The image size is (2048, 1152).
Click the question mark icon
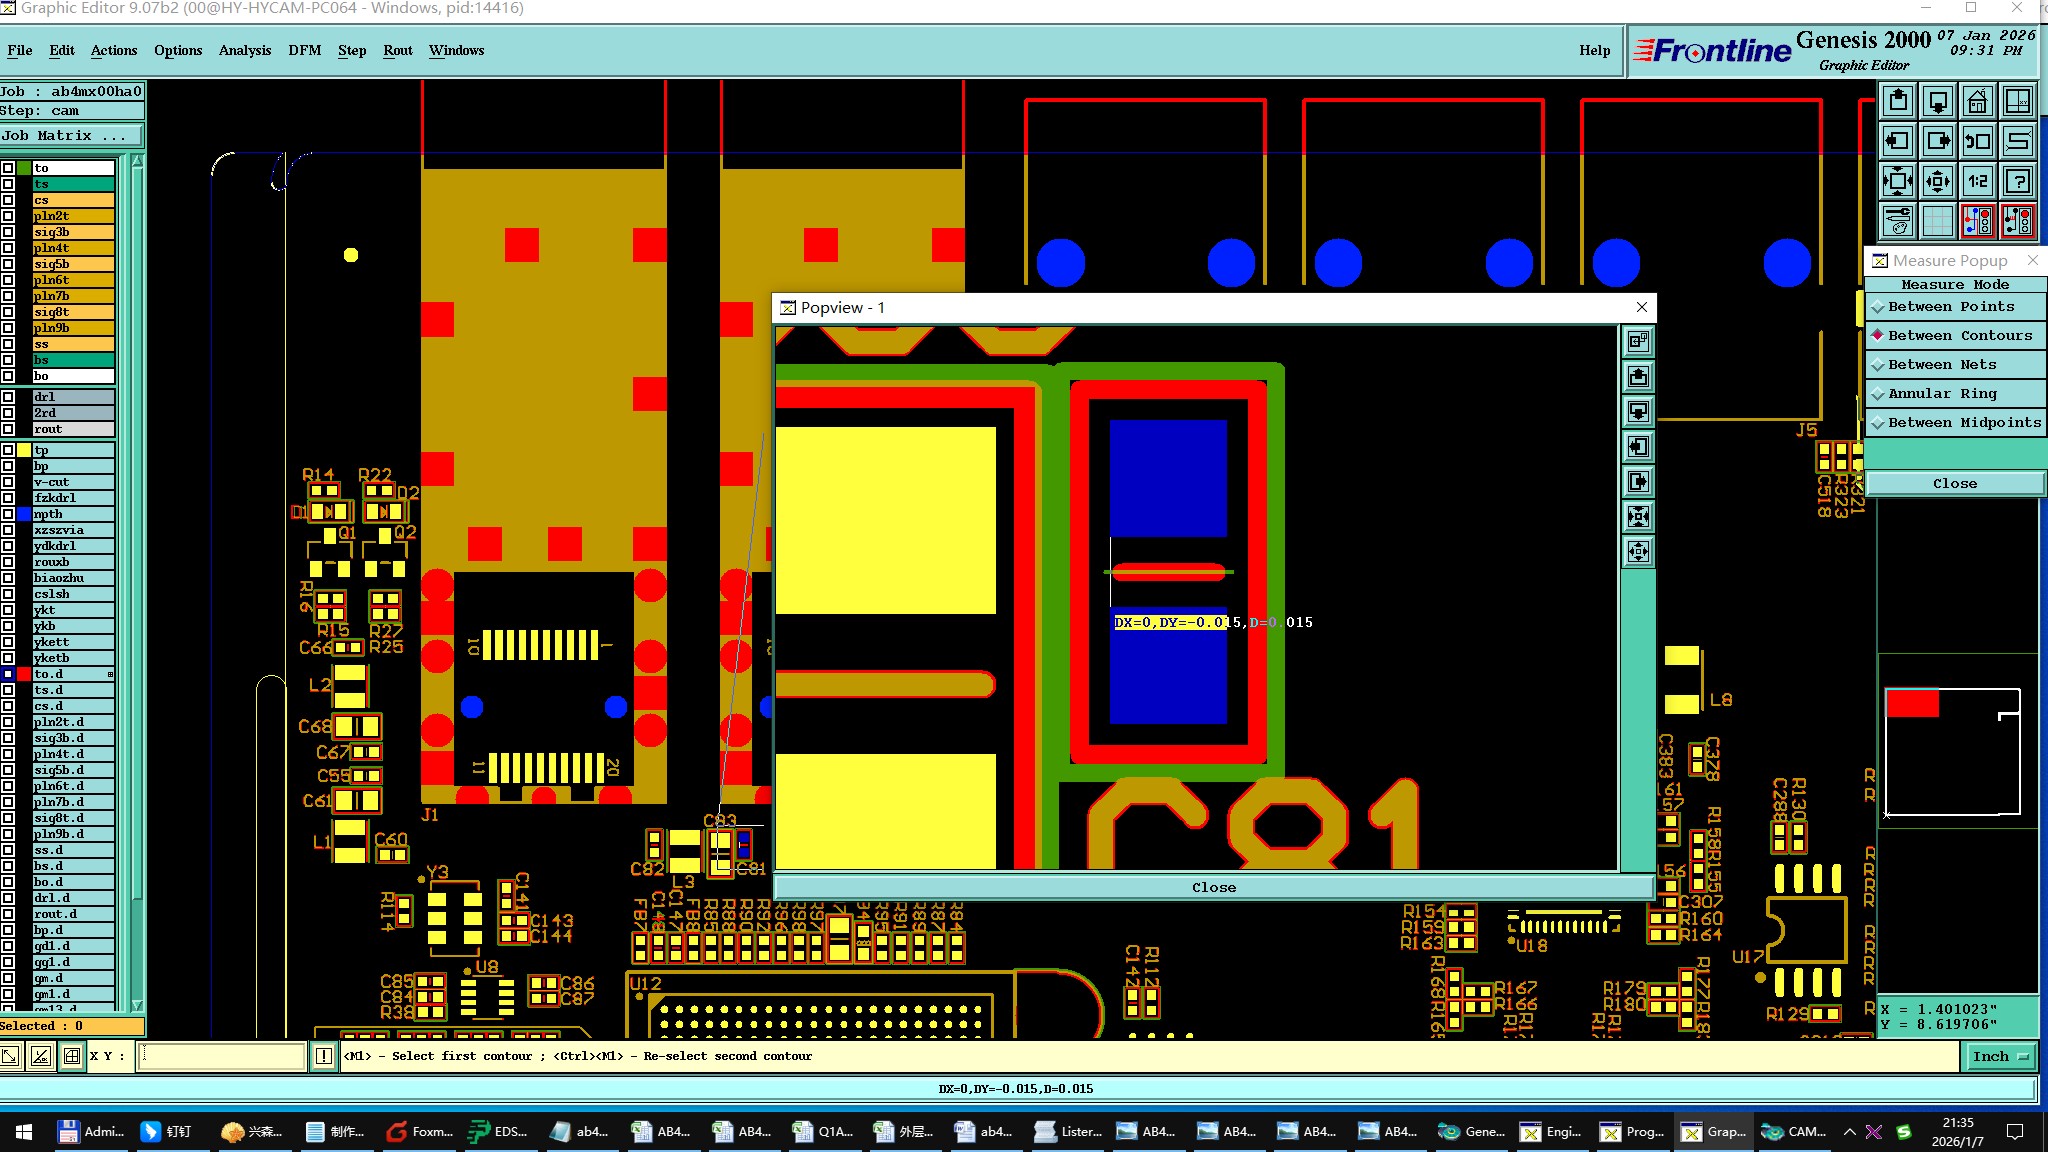point(2018,181)
